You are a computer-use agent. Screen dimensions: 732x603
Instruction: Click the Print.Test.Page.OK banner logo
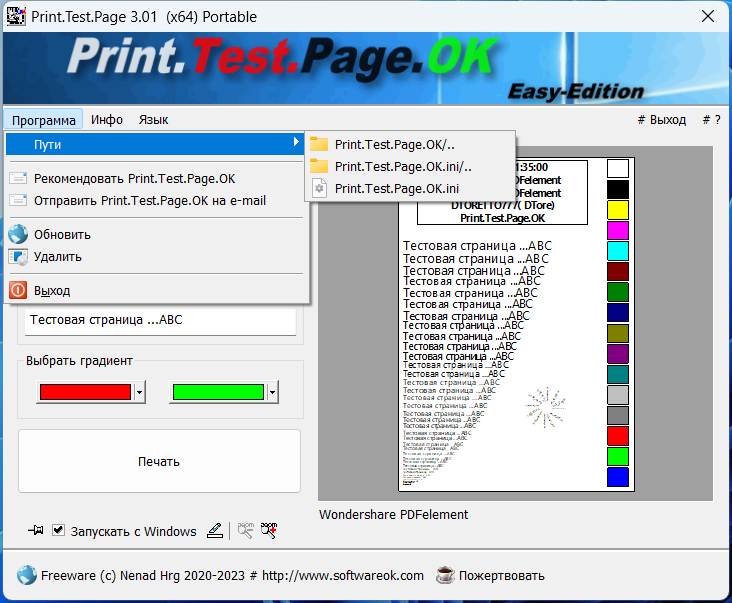(283, 58)
